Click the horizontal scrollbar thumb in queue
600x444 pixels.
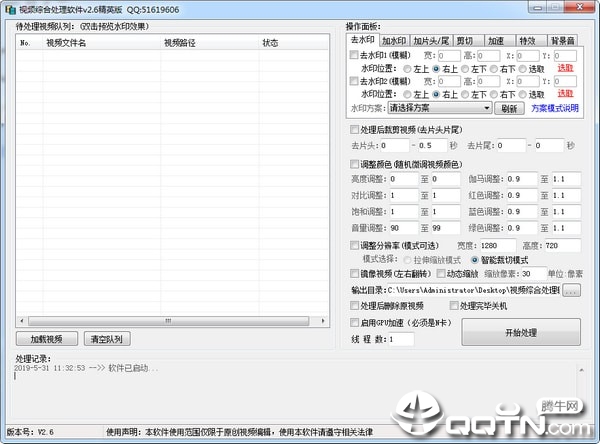click(168, 320)
